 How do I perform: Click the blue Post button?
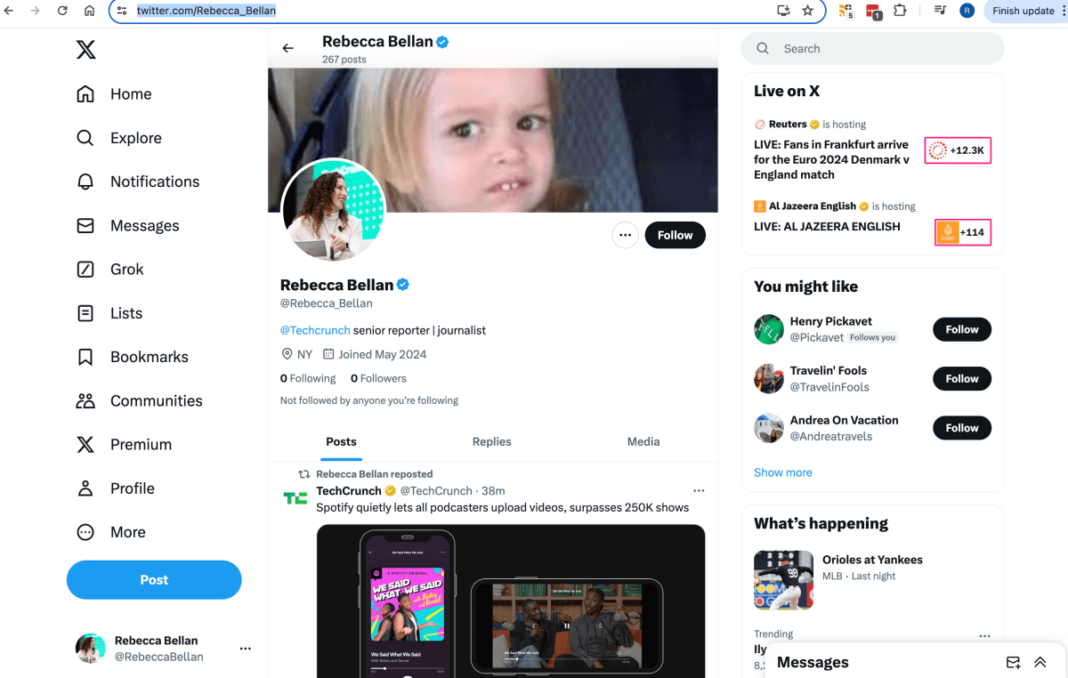[154, 580]
